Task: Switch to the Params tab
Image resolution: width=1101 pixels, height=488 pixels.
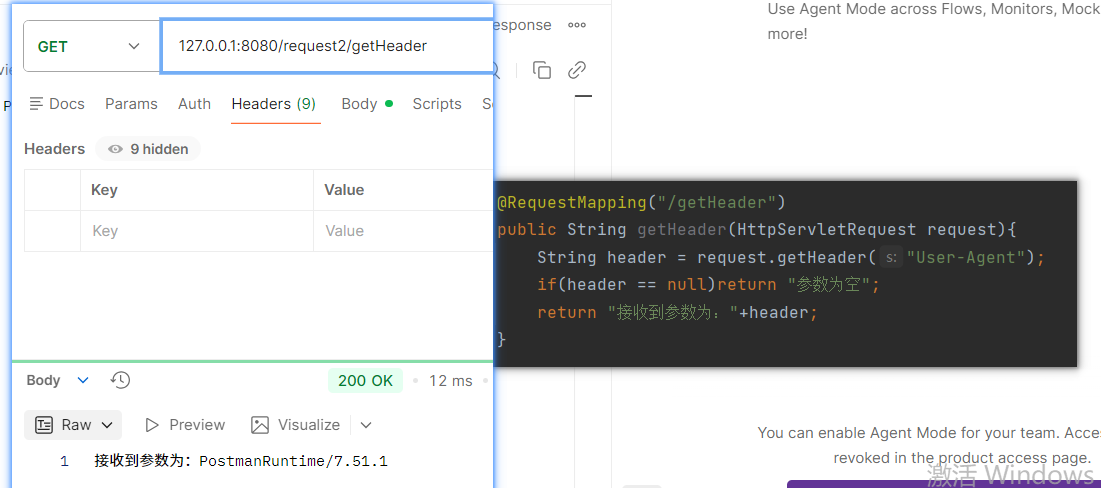Action: click(x=131, y=104)
